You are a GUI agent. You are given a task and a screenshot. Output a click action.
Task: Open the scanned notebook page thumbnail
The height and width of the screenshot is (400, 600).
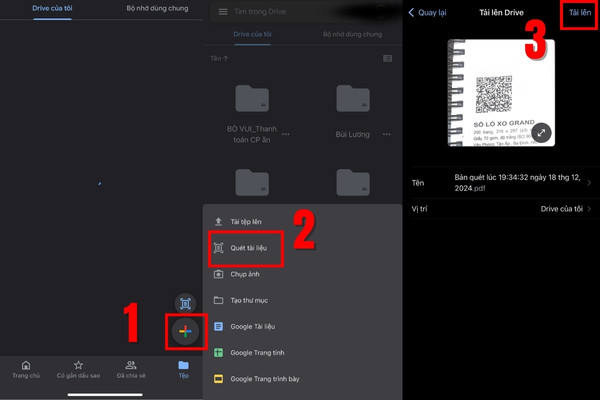501,93
